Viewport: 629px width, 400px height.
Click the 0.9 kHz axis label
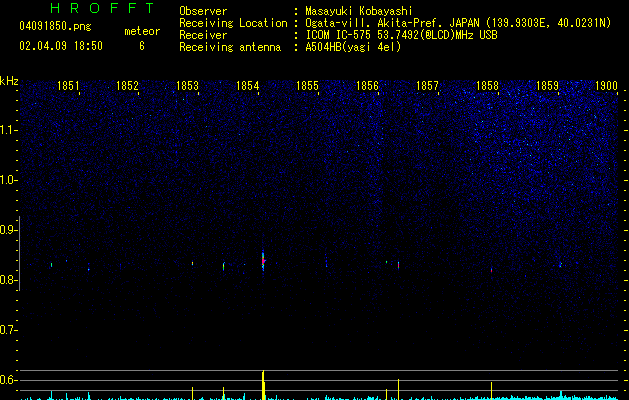tap(8, 230)
